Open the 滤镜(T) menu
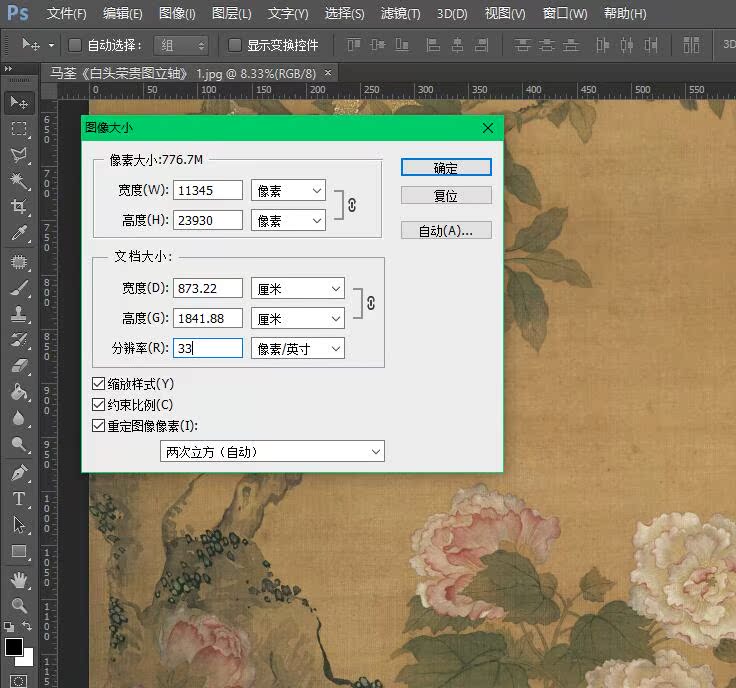The width and height of the screenshot is (736, 688). pos(401,14)
